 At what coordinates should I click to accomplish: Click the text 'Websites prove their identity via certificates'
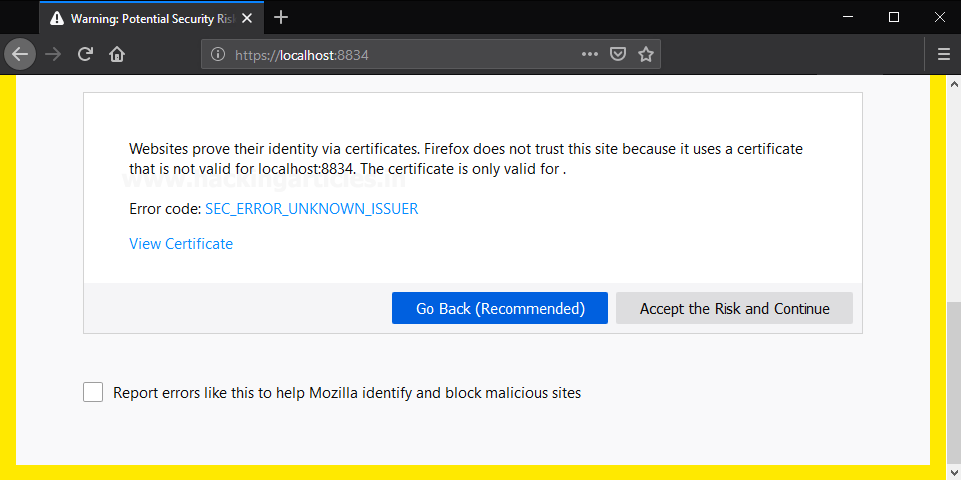(274, 149)
